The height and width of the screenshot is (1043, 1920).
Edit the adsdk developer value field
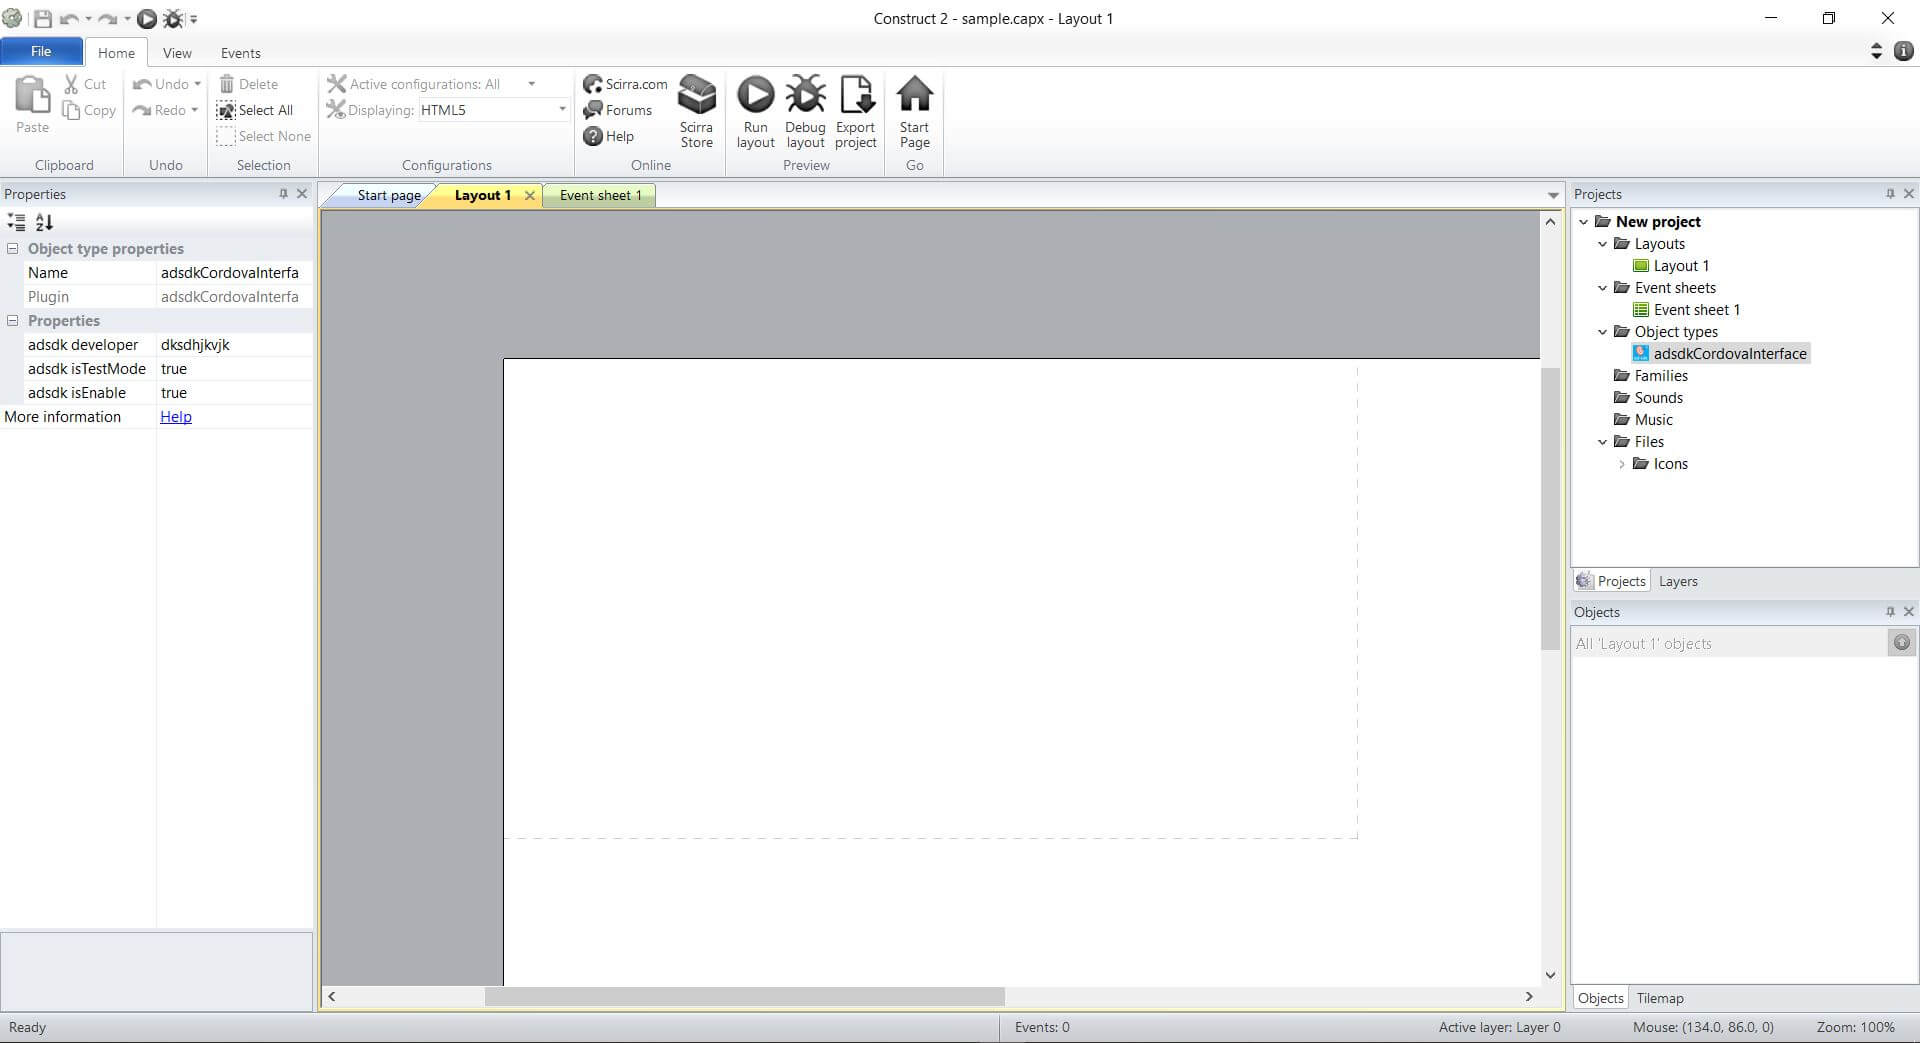click(x=234, y=345)
